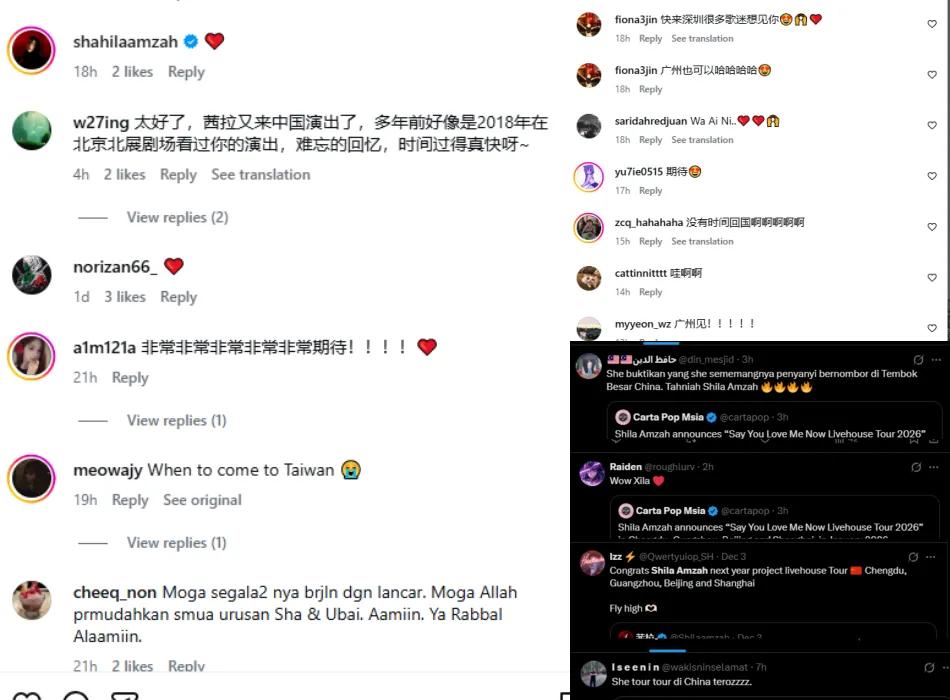Viewport: 950px width, 700px height.
Task: Toggle See translation on w27ing's comment
Action: (261, 175)
